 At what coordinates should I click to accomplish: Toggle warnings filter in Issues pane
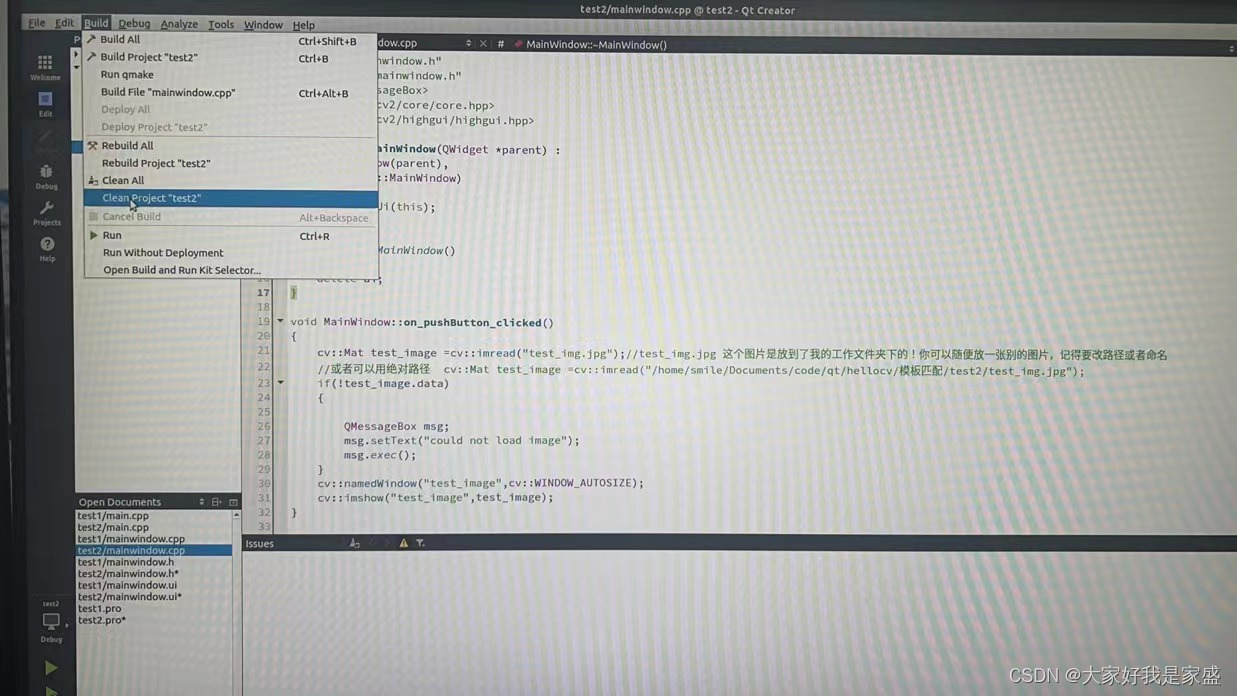pyautogui.click(x=404, y=543)
